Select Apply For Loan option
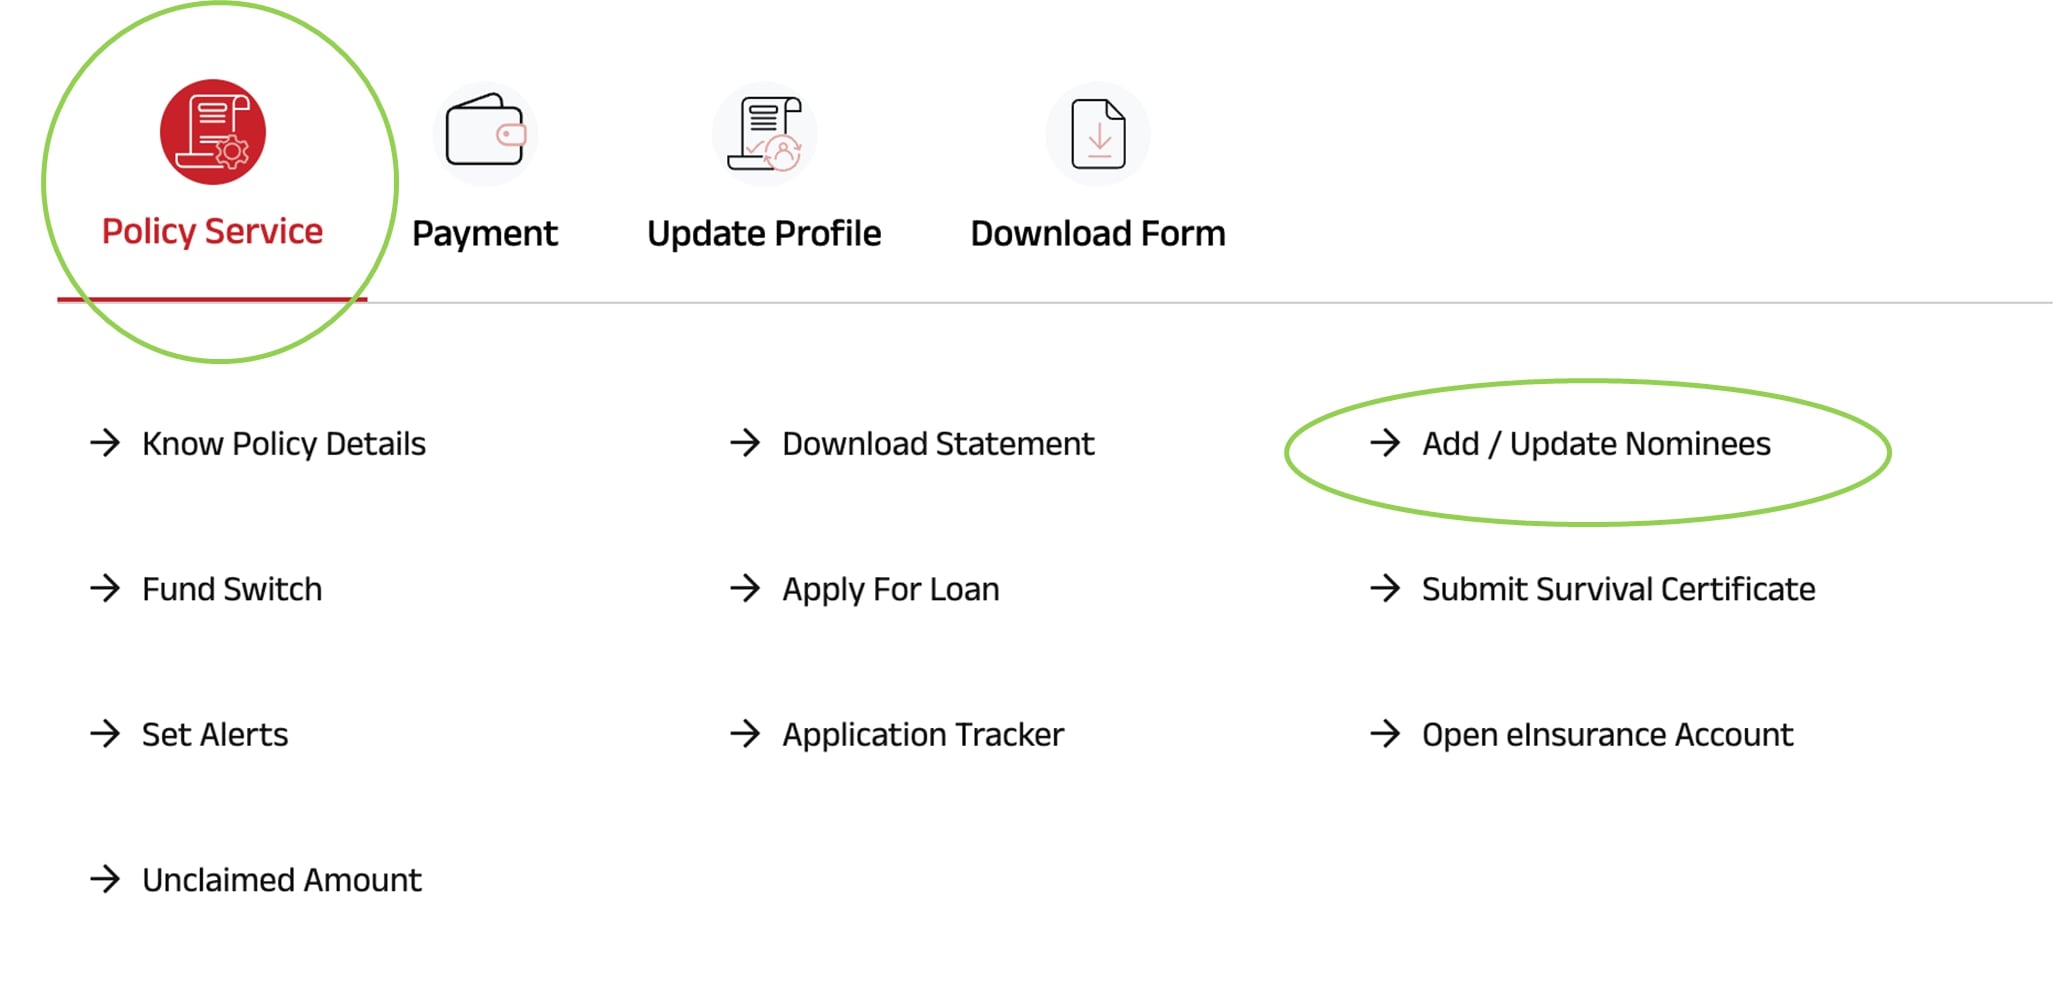Viewport: 2066px width, 997px height. (x=890, y=589)
